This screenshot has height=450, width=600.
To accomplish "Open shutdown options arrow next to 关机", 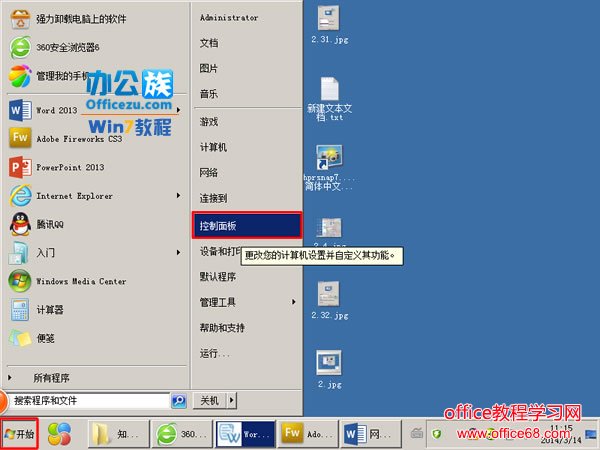I will click(x=232, y=401).
